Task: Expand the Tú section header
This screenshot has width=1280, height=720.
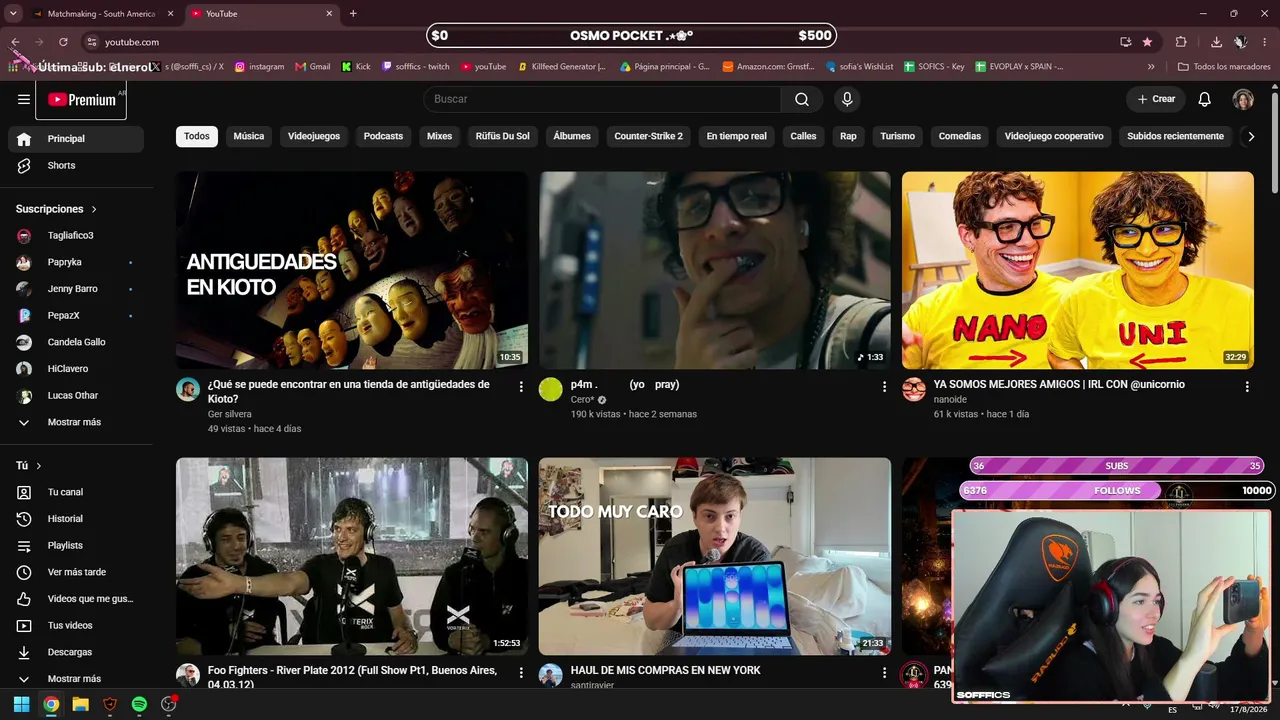Action: click(x=29, y=466)
